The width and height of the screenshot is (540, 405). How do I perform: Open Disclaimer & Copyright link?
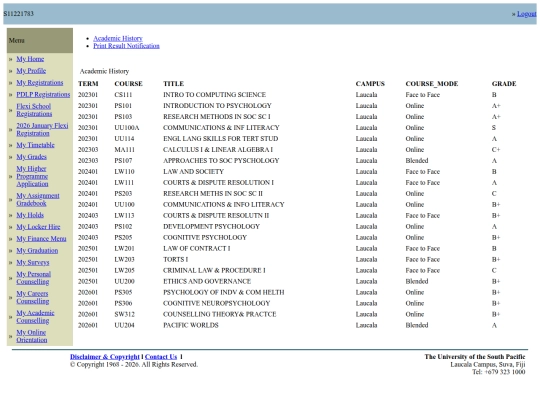pos(105,357)
